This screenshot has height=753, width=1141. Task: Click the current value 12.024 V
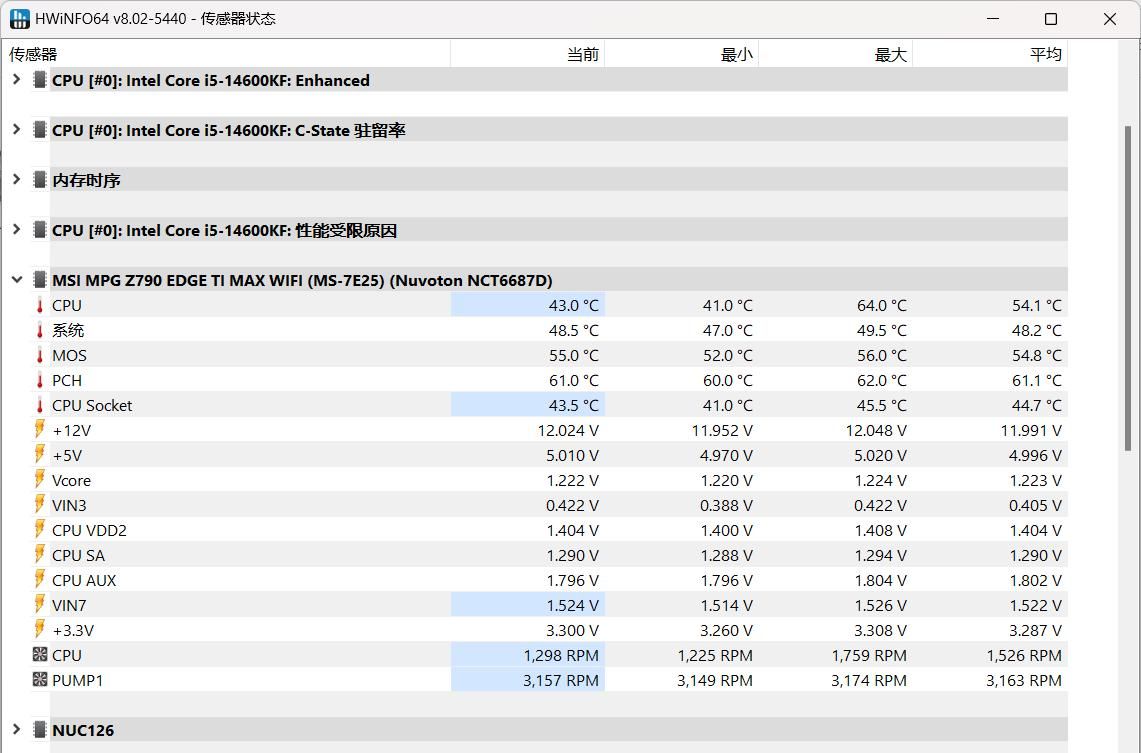(568, 431)
